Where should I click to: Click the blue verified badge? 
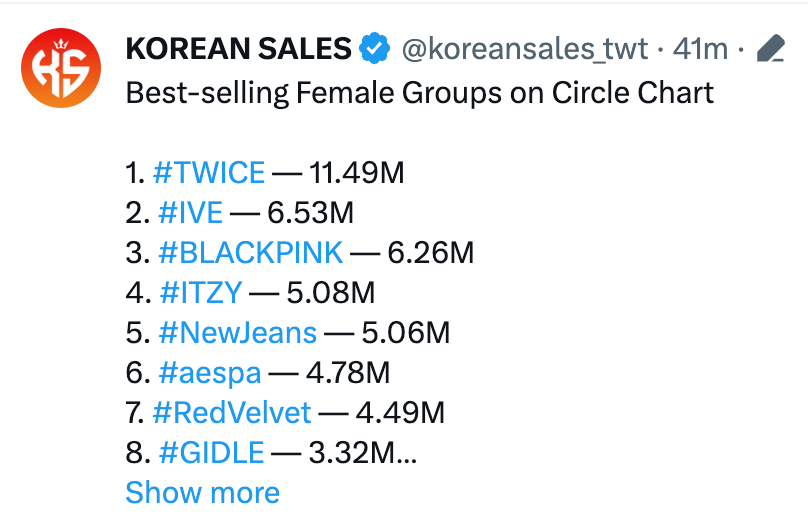(x=375, y=47)
